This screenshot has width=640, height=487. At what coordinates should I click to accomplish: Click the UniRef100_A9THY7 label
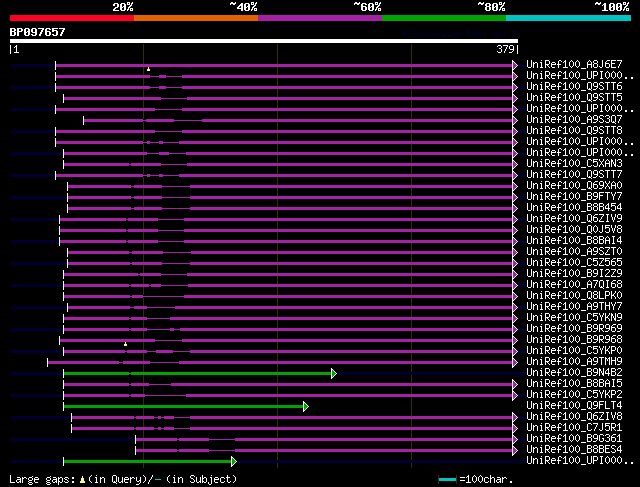tap(574, 307)
